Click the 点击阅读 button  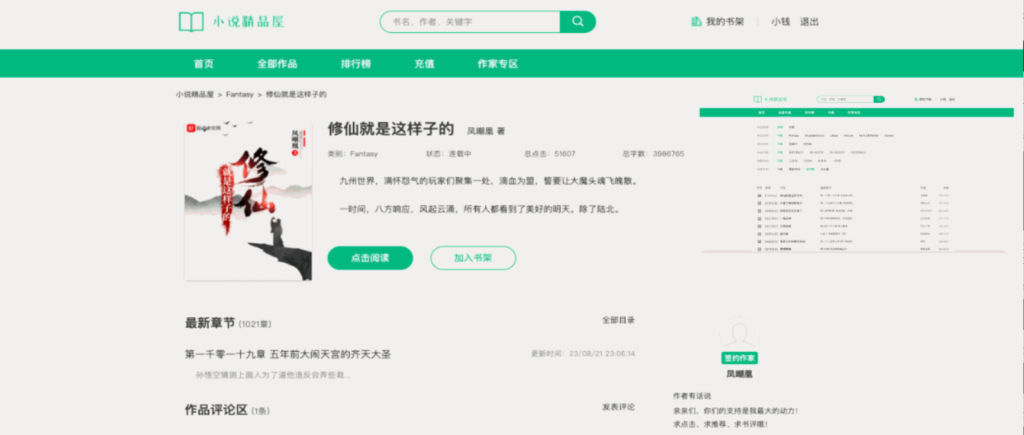point(370,258)
